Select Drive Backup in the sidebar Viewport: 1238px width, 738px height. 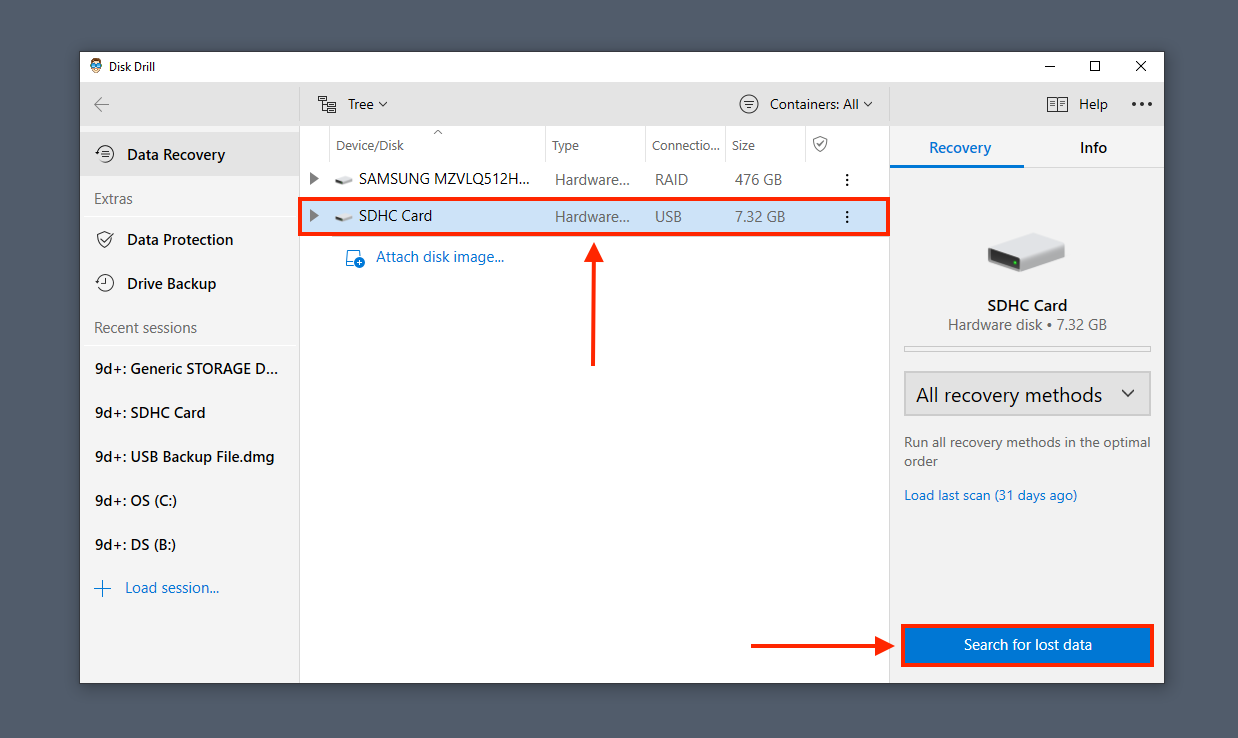[x=190, y=284]
